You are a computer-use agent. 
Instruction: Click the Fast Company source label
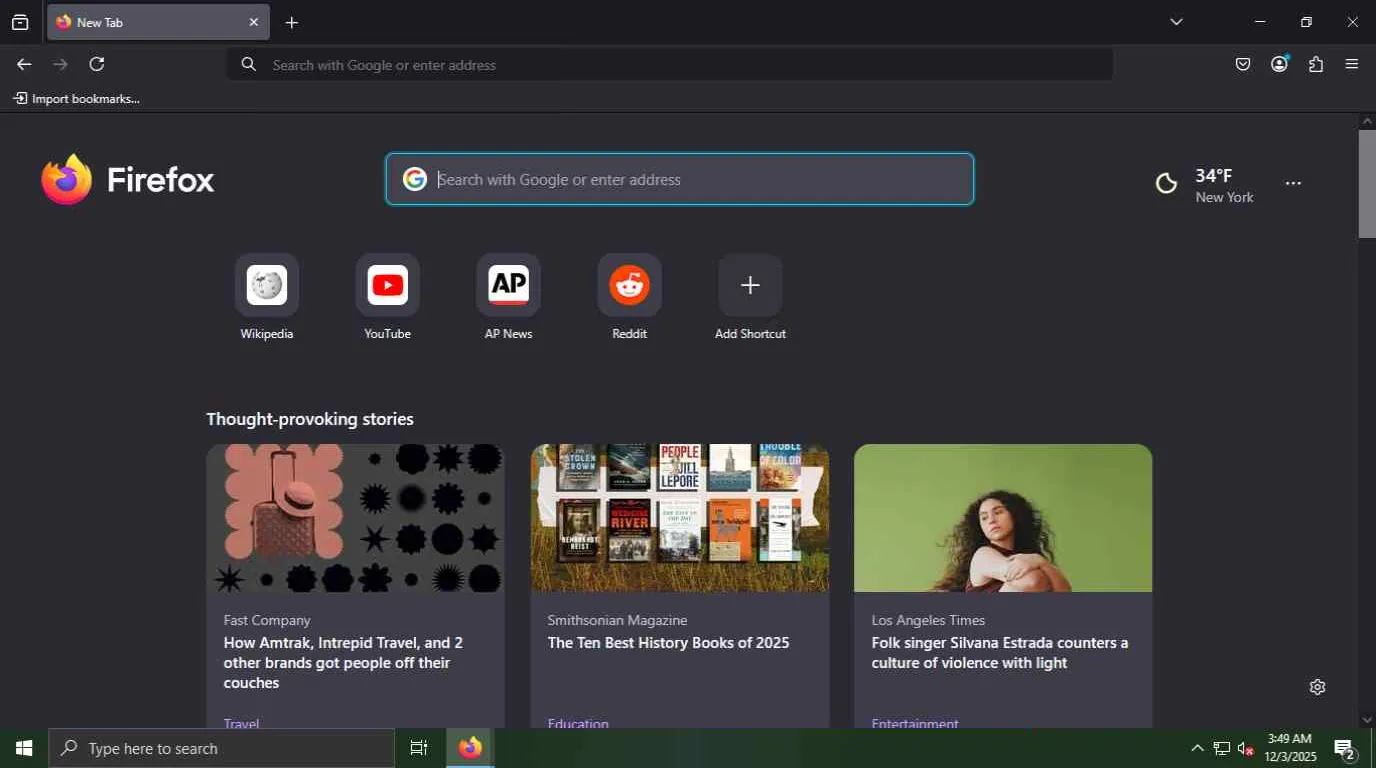(267, 620)
